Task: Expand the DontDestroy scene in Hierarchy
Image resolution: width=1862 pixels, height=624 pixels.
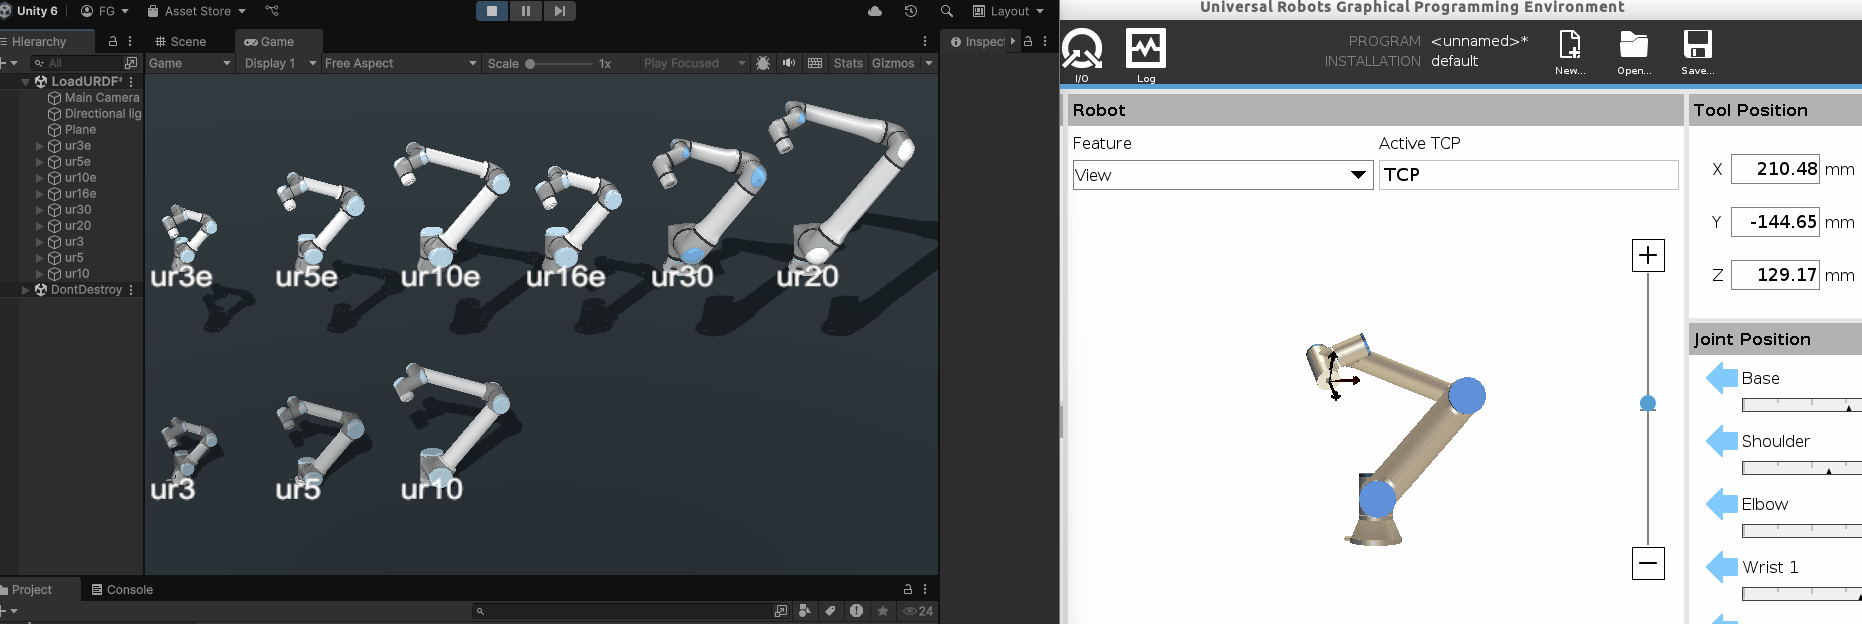Action: tap(26, 290)
